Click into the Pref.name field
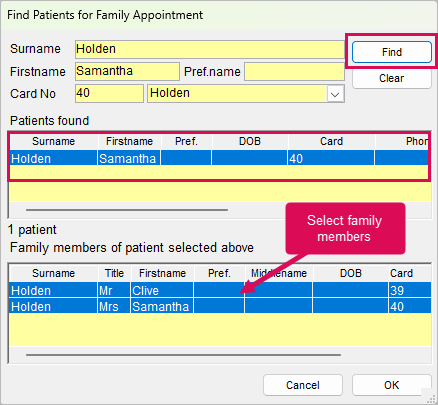 tap(294, 71)
